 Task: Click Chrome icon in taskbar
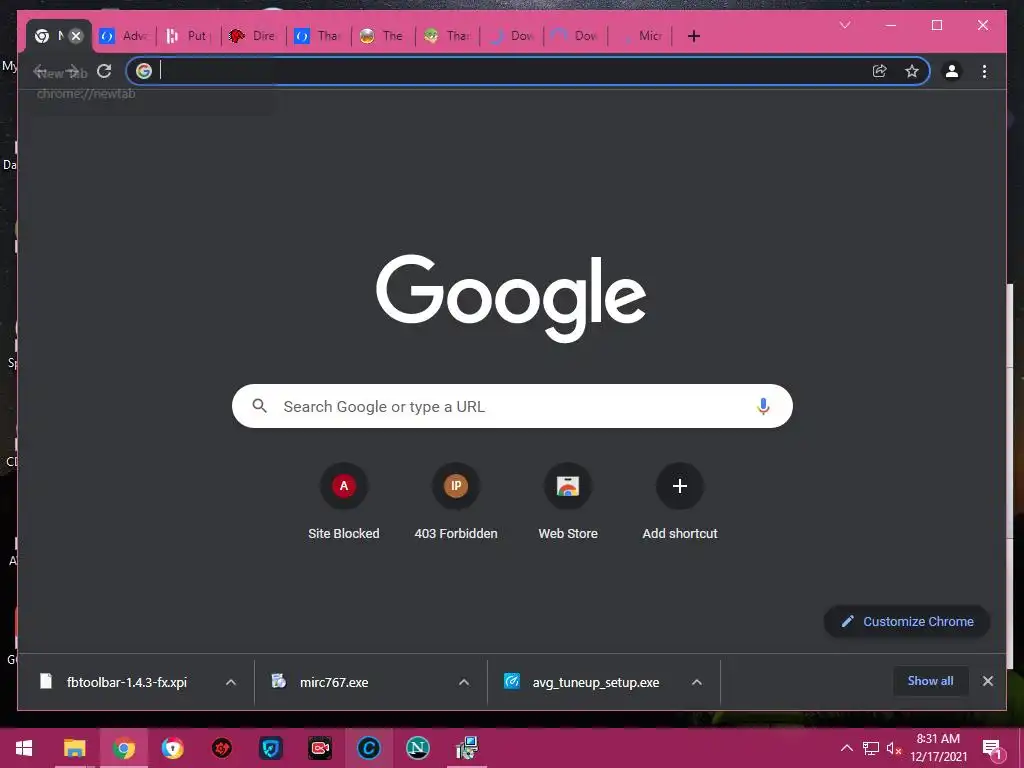[123, 748]
